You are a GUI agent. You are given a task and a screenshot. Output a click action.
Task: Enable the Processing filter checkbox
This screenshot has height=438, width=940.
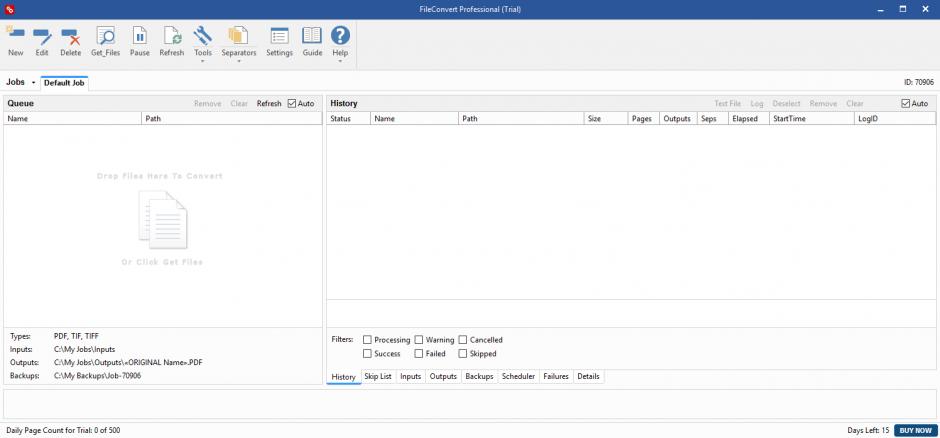[367, 340]
